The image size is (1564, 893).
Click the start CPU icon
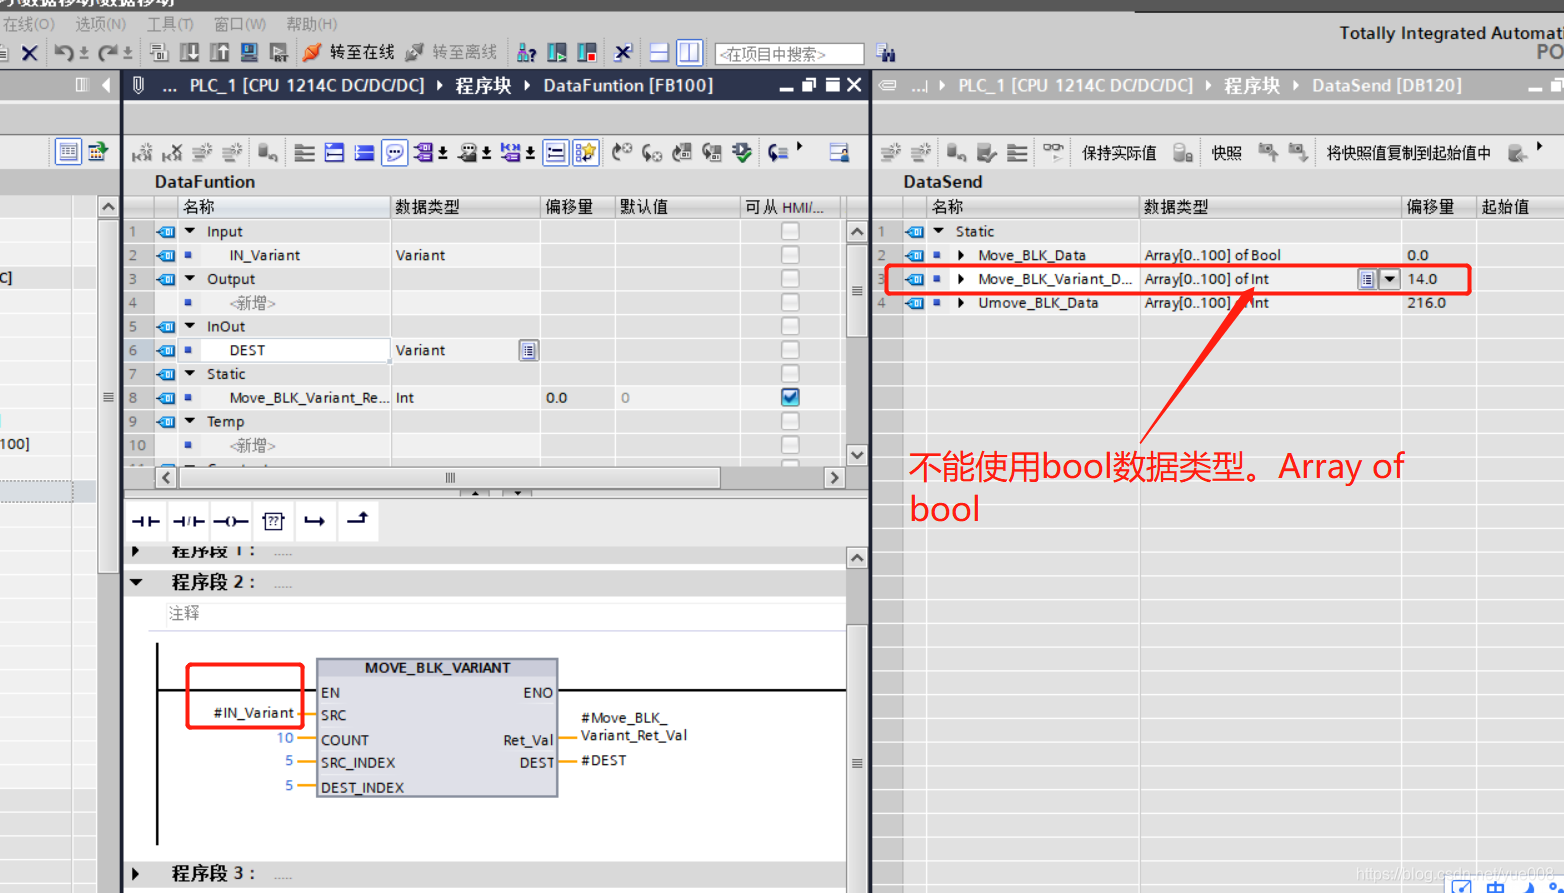(x=557, y=53)
